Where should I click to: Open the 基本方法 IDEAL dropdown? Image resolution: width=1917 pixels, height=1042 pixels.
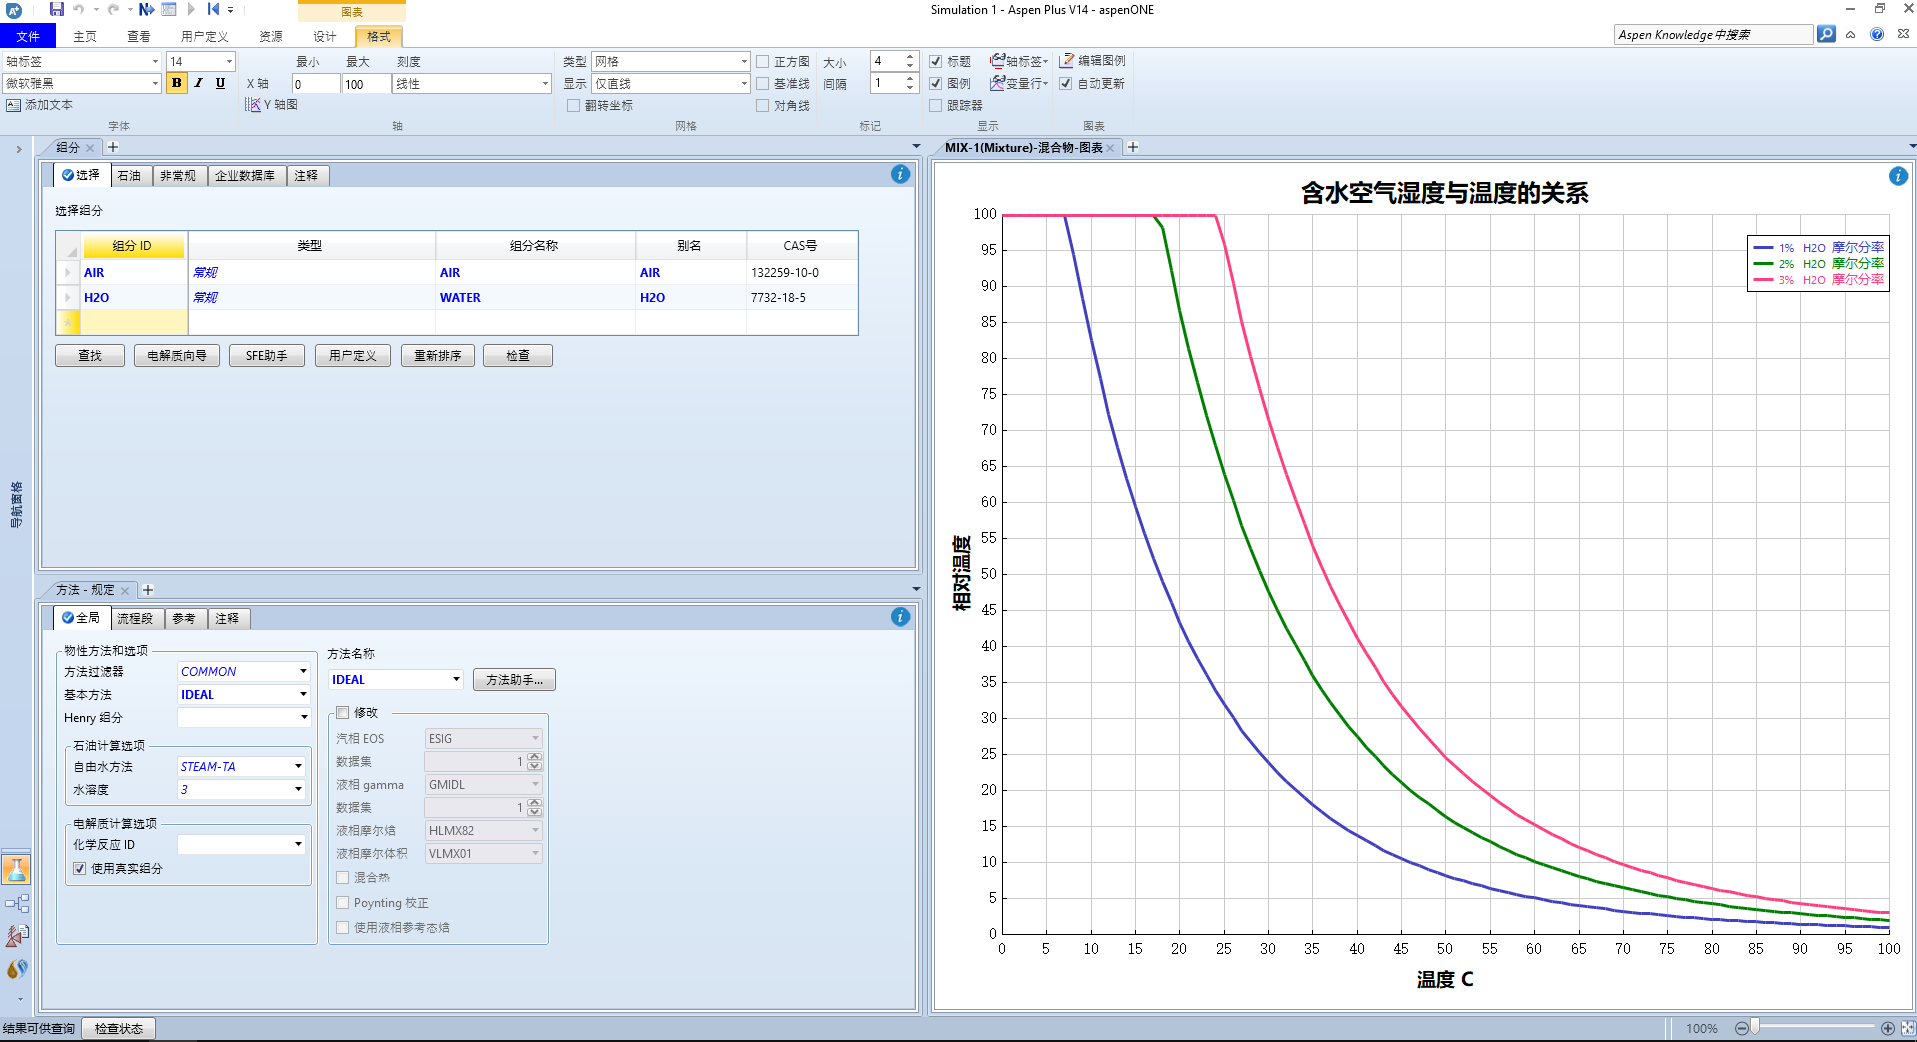tap(303, 694)
